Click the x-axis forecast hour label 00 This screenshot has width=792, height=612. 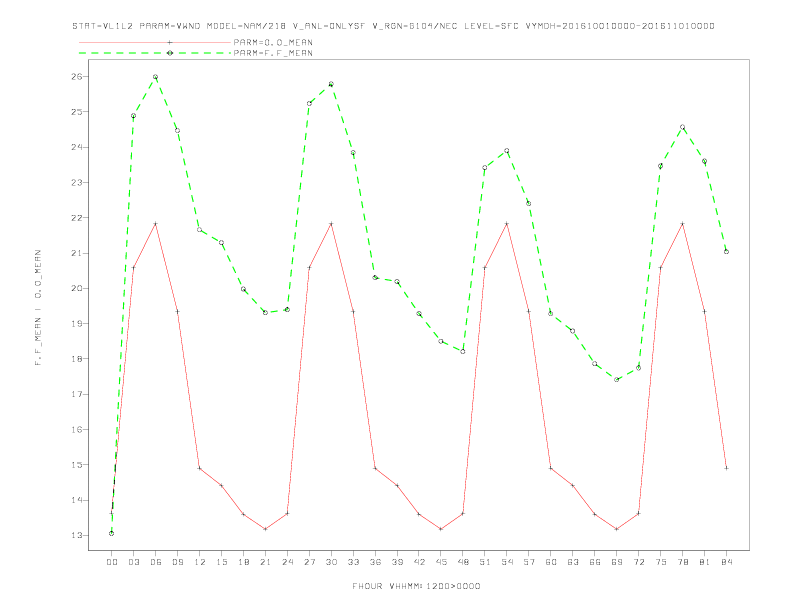coord(112,562)
